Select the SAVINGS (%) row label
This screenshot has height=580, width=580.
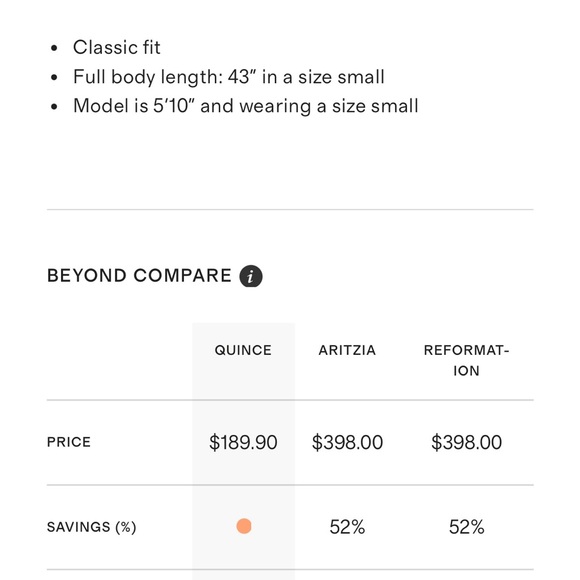92,527
